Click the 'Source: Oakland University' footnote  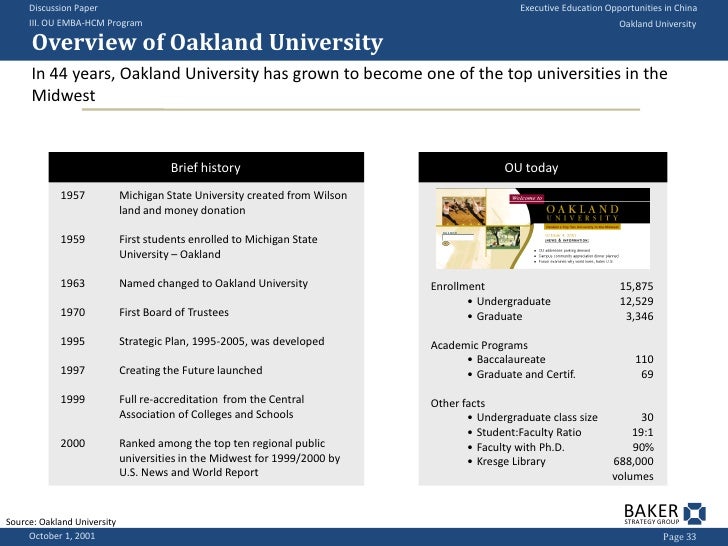point(61,522)
